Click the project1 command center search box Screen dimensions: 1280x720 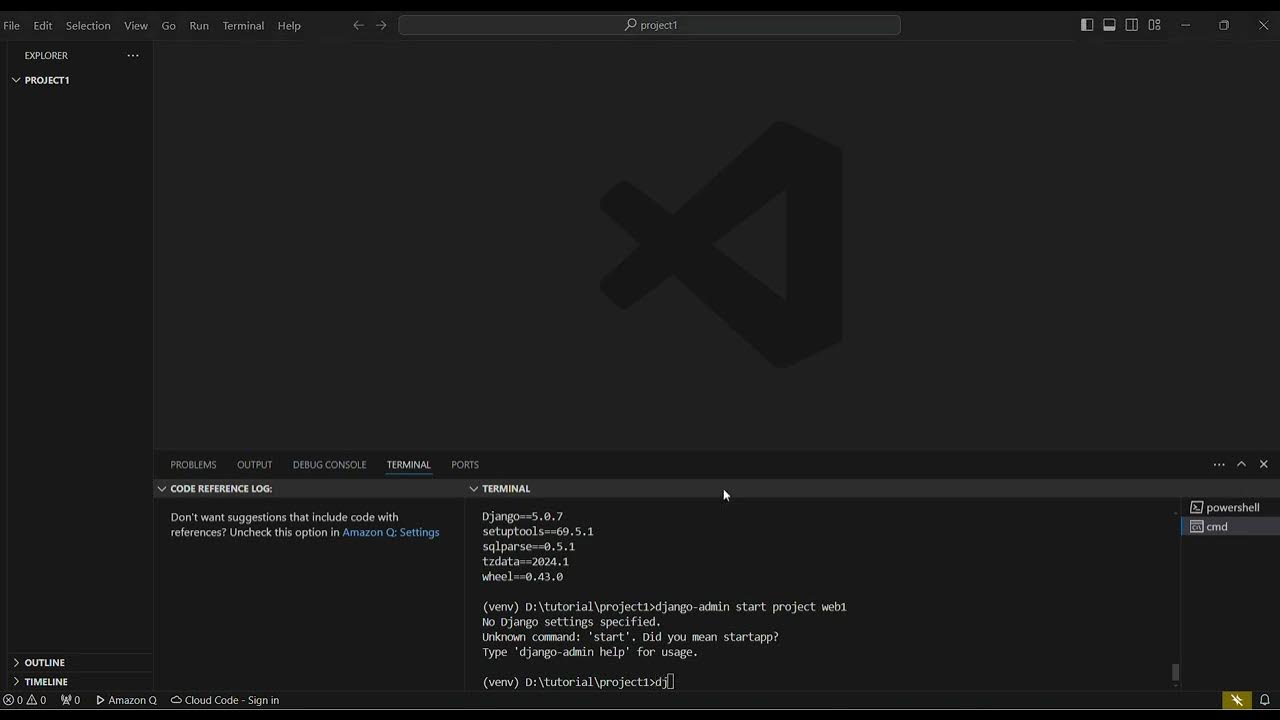click(x=649, y=25)
